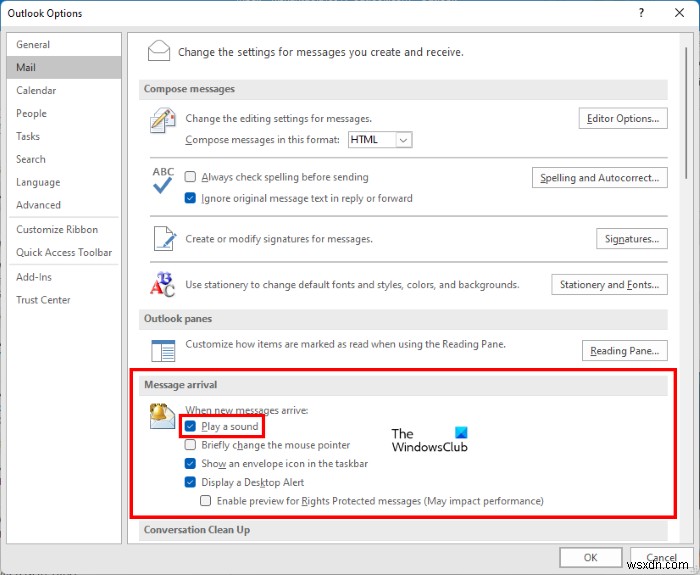Toggle Display a Desktop Alert checkbox

(190, 482)
